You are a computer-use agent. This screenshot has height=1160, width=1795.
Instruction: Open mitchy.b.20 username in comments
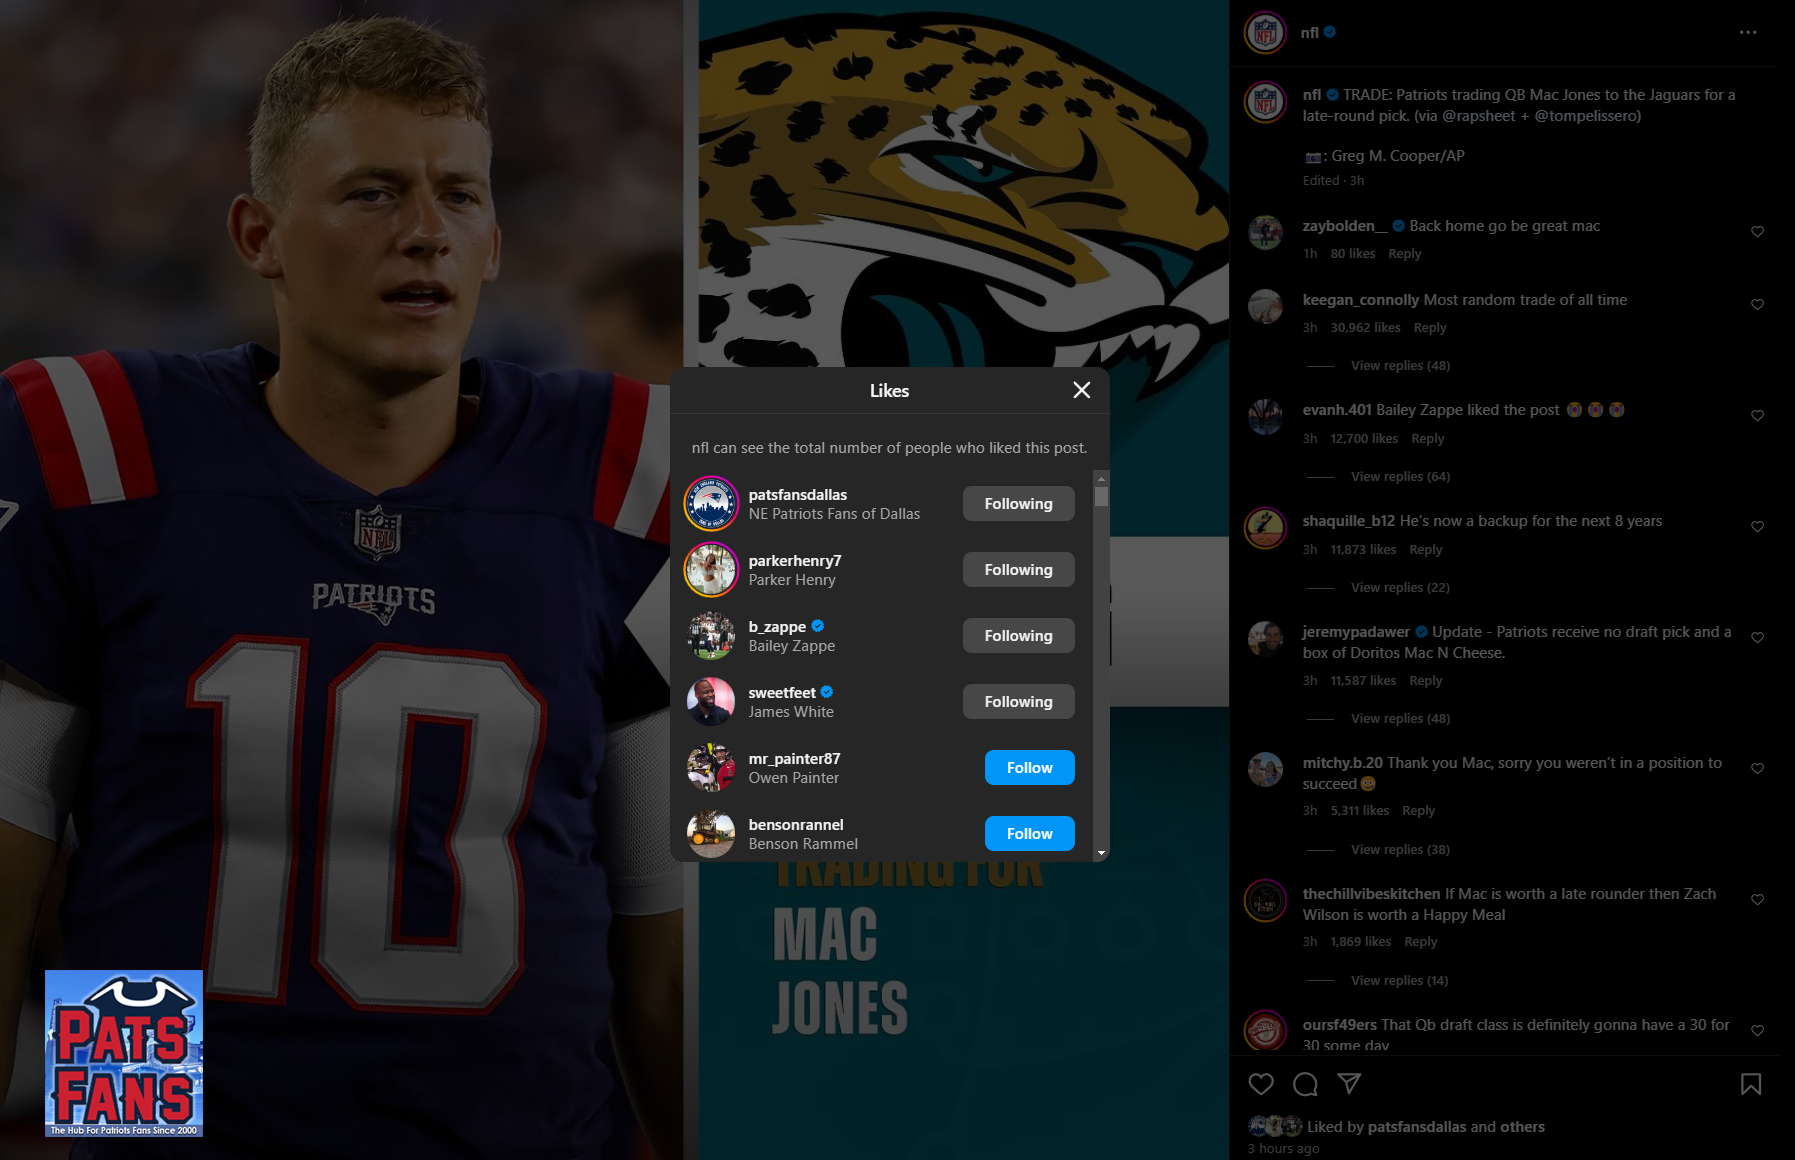click(x=1342, y=762)
